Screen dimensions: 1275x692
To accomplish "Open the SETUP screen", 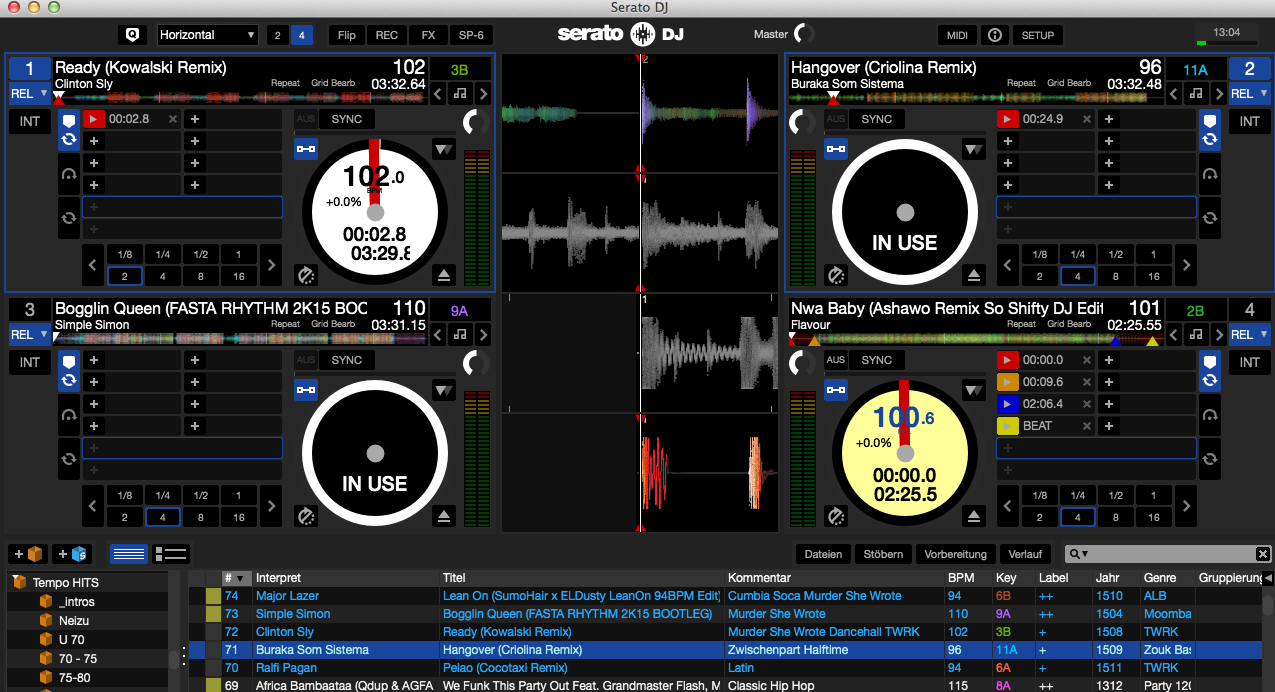I will 1037,35.
